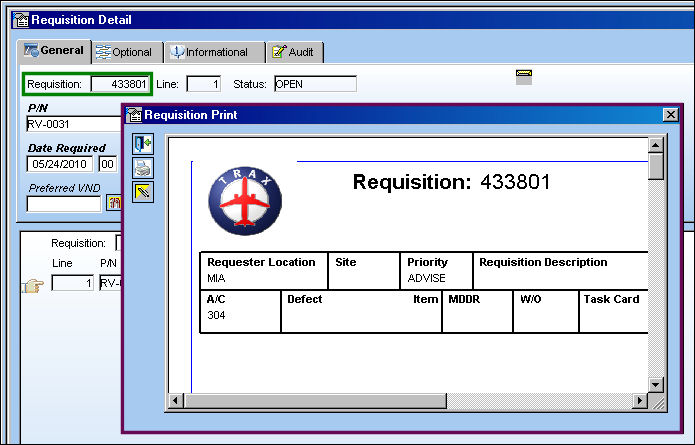Screen dimensions: 695x445
Task: Click the vendor lookup icon beside Preferred VND
Action: coord(114,203)
